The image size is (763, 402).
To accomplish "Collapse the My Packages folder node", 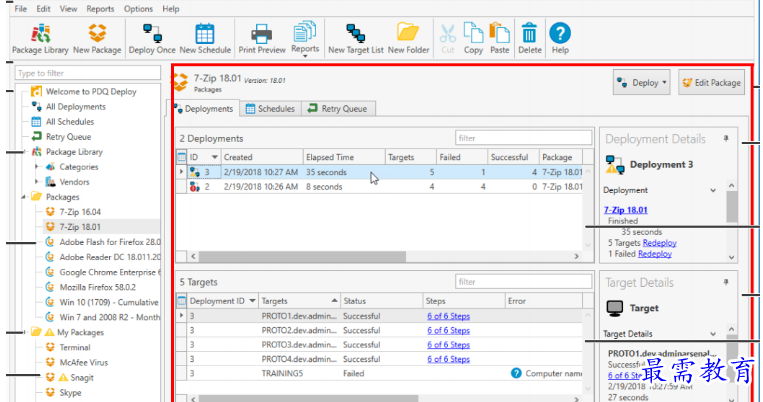I will [24, 332].
